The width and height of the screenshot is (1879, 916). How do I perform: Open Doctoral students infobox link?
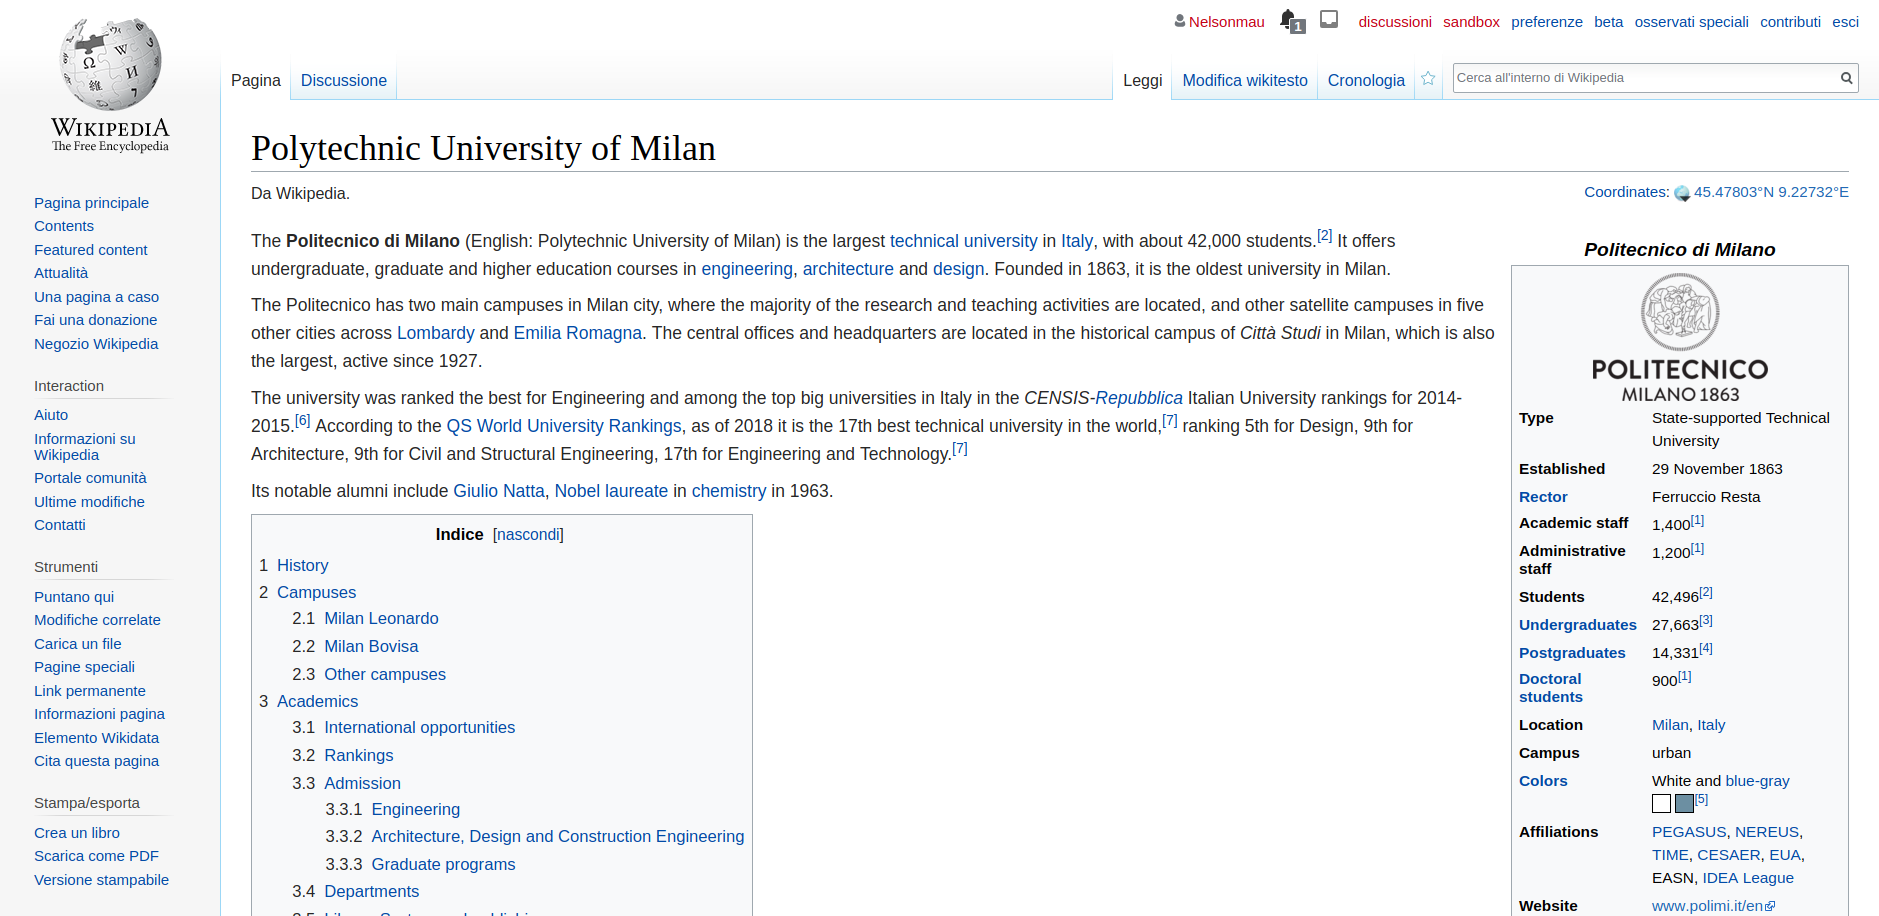coord(1550,688)
